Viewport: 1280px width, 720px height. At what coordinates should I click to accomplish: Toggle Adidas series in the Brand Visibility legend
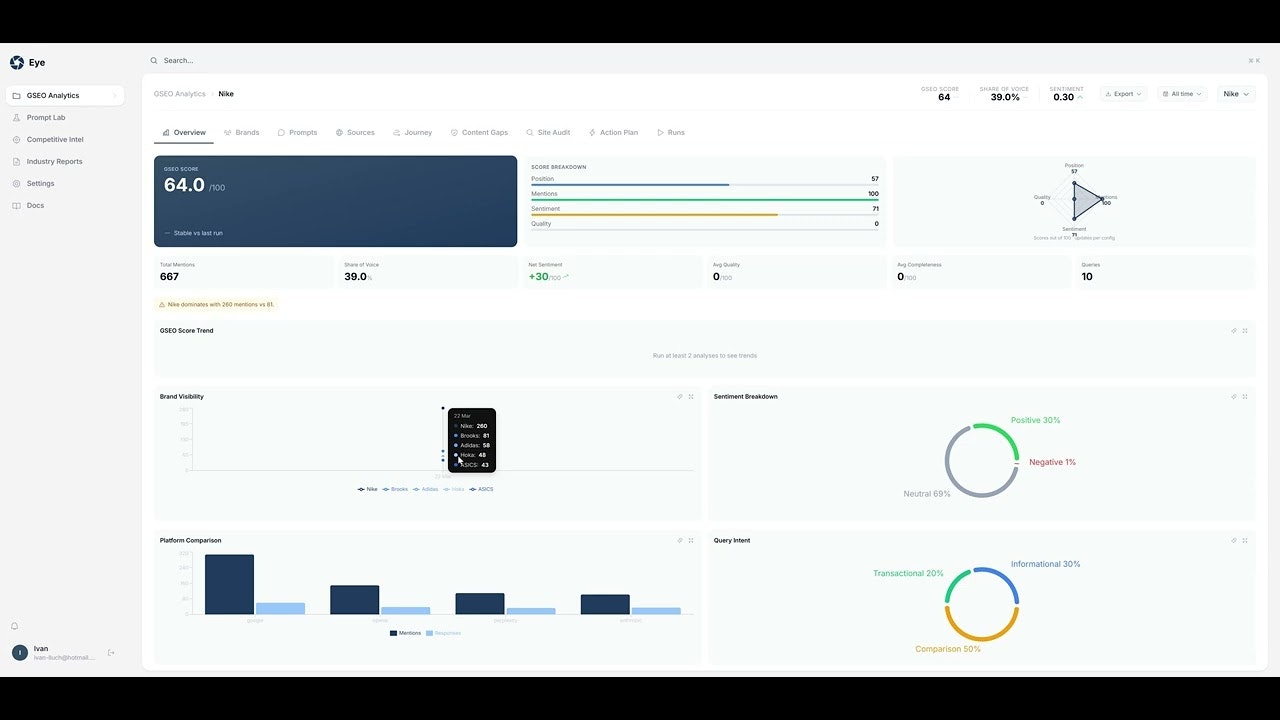coord(426,489)
